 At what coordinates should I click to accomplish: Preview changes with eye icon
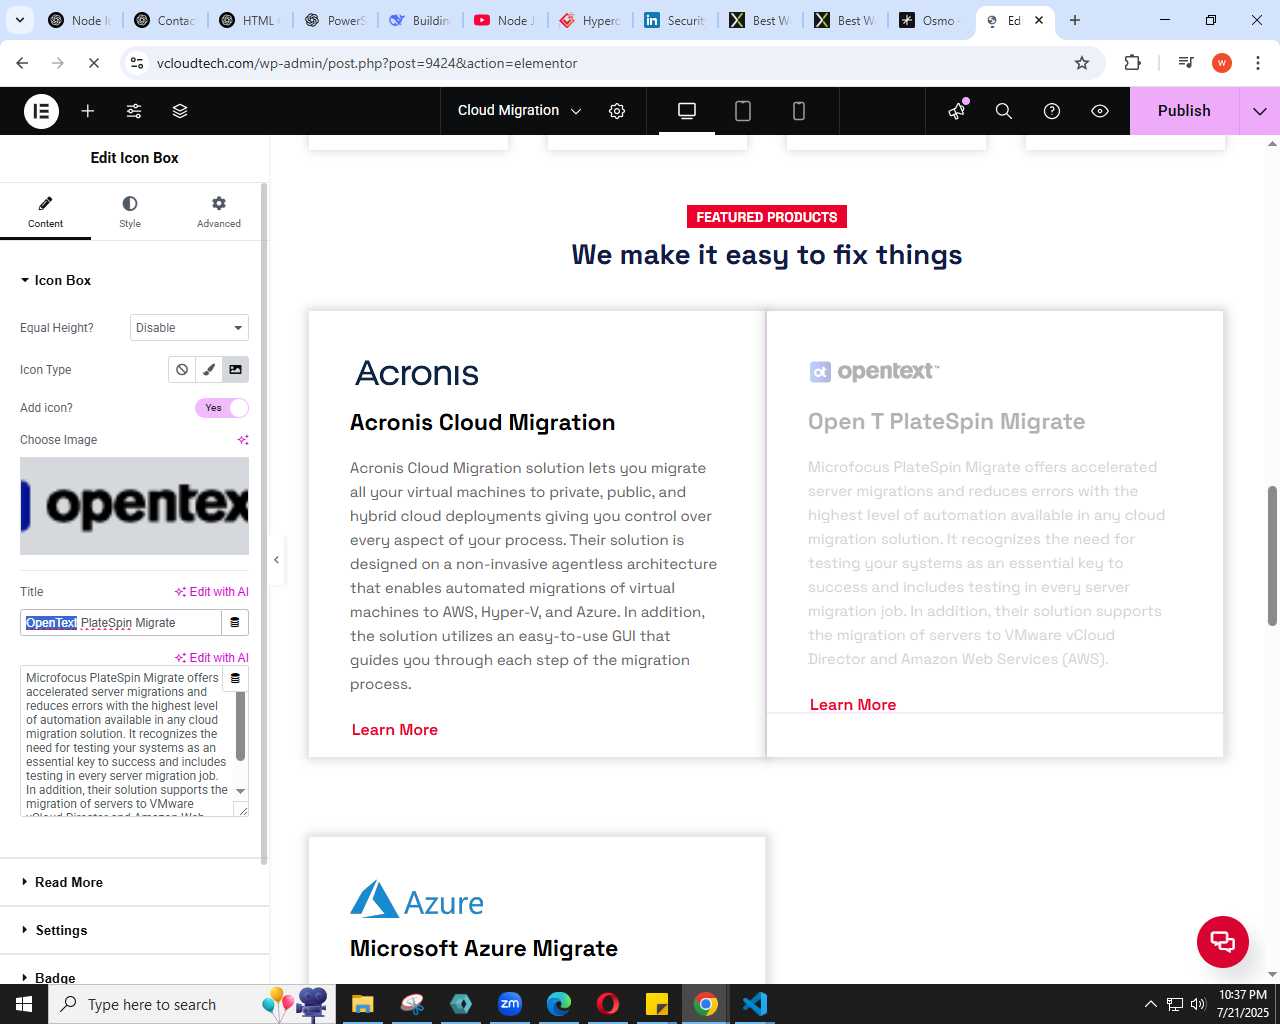[x=1100, y=111]
